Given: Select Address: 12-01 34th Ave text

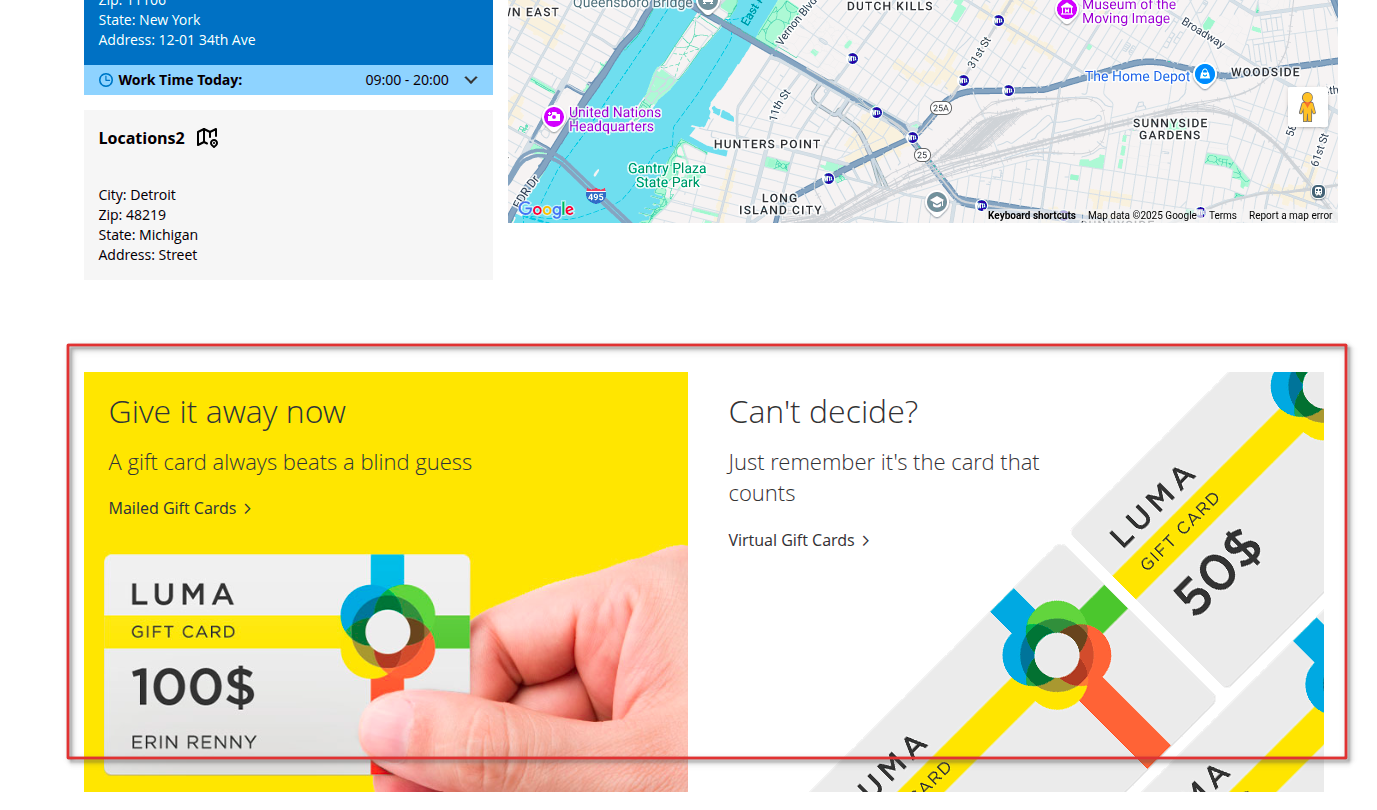Looking at the screenshot, I should (x=177, y=40).
